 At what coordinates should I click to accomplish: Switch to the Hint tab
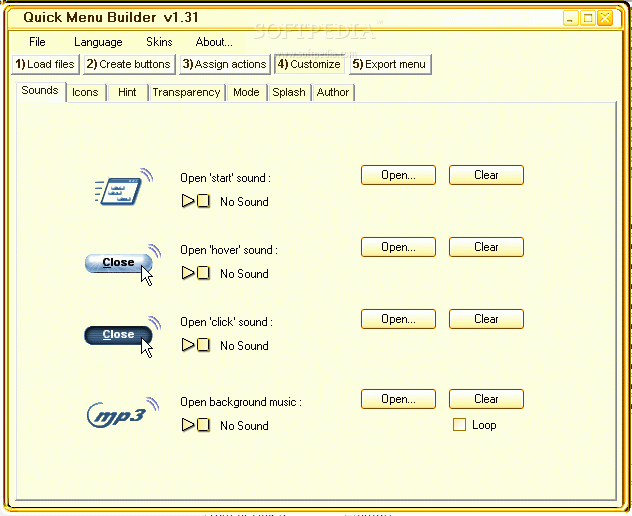point(127,92)
